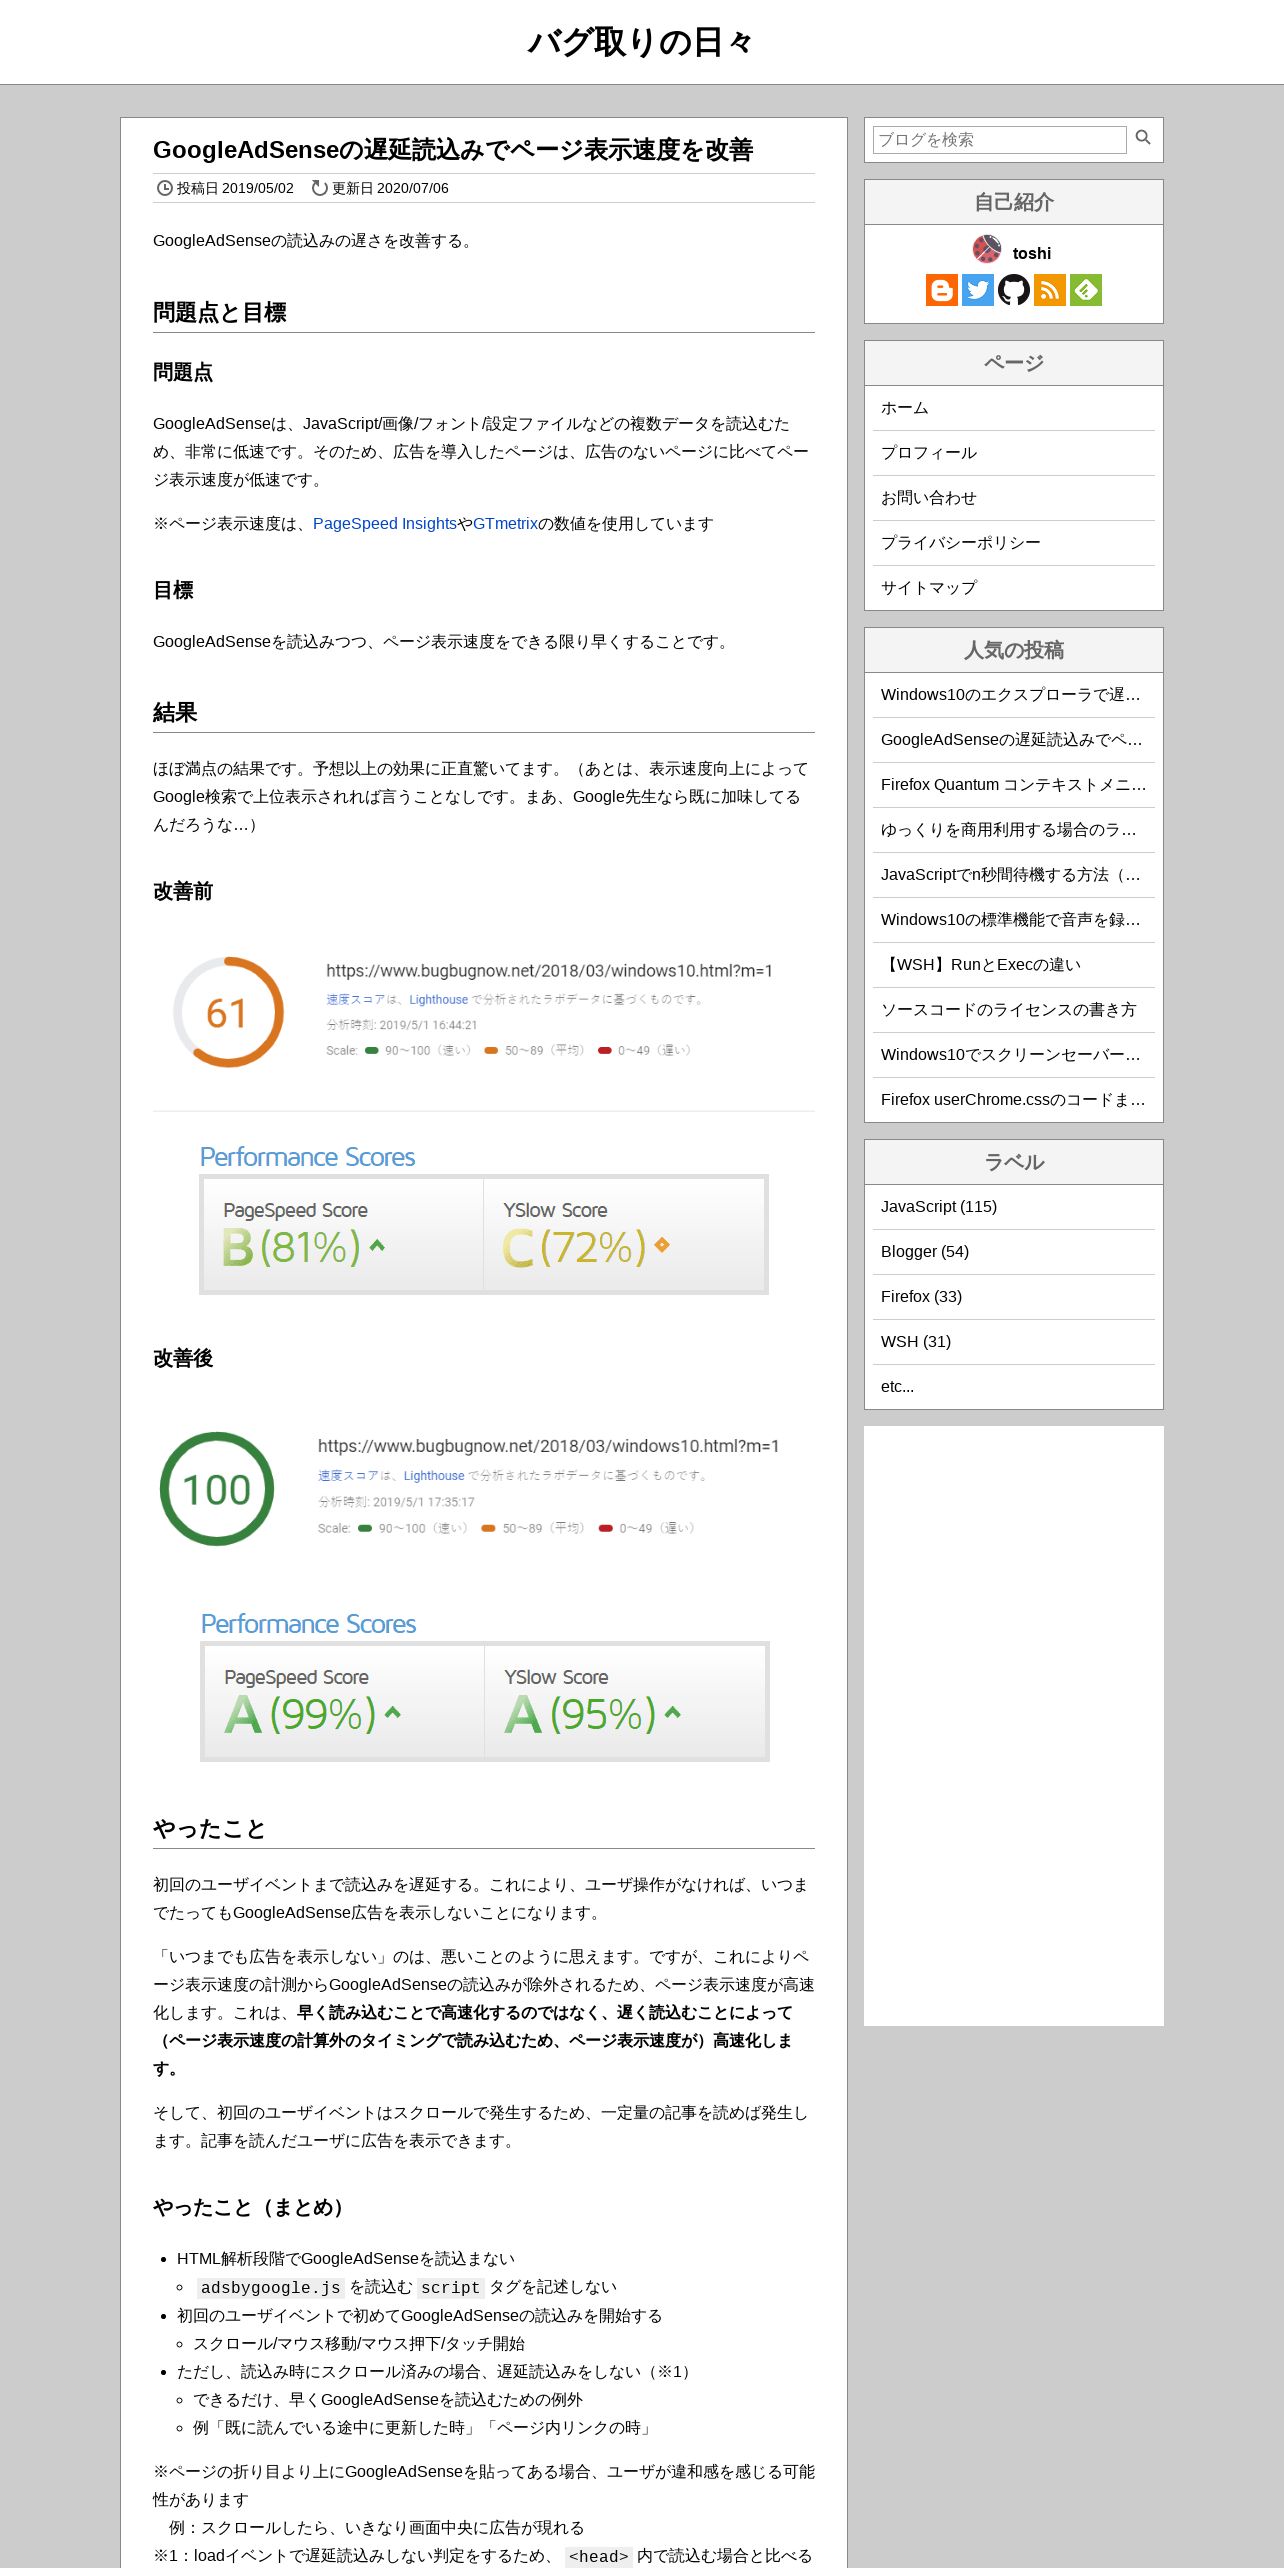Go to プライバシーポリシー page
The image size is (1284, 2568).
point(1013,543)
